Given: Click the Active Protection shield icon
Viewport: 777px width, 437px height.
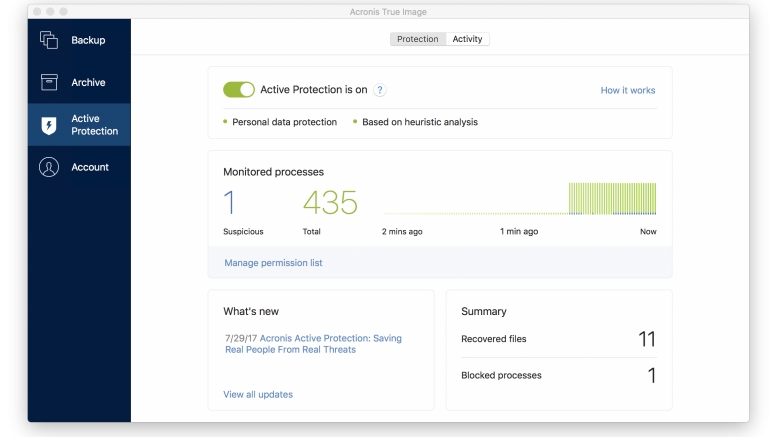Looking at the screenshot, I should [49, 125].
